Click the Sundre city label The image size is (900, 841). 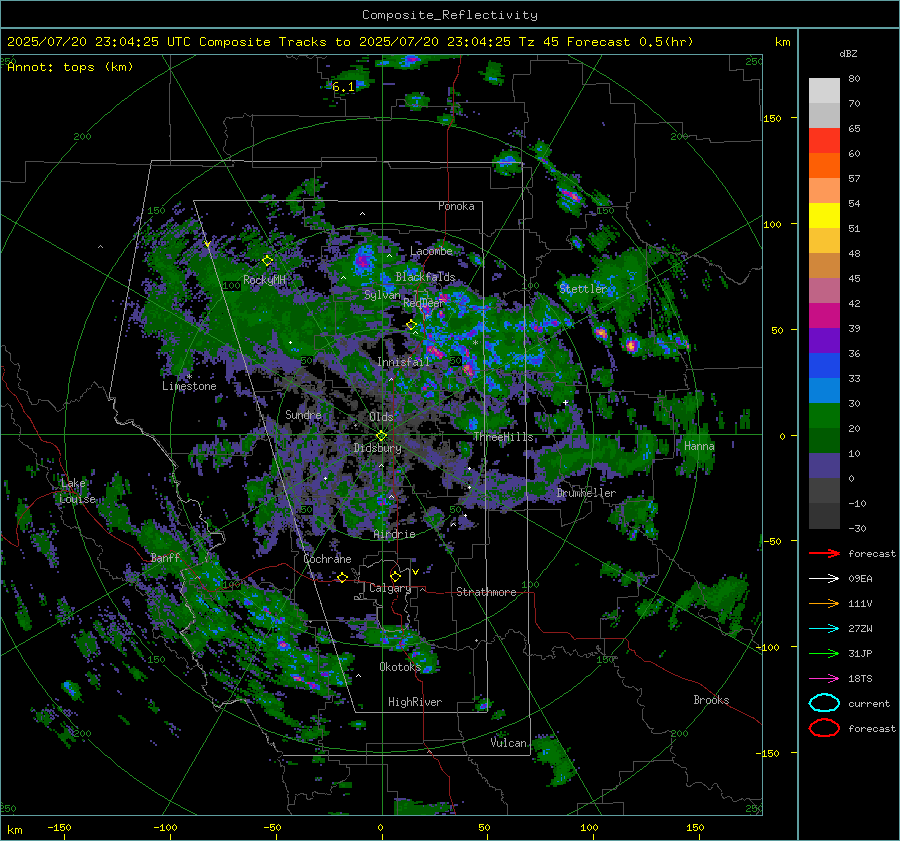pos(303,414)
